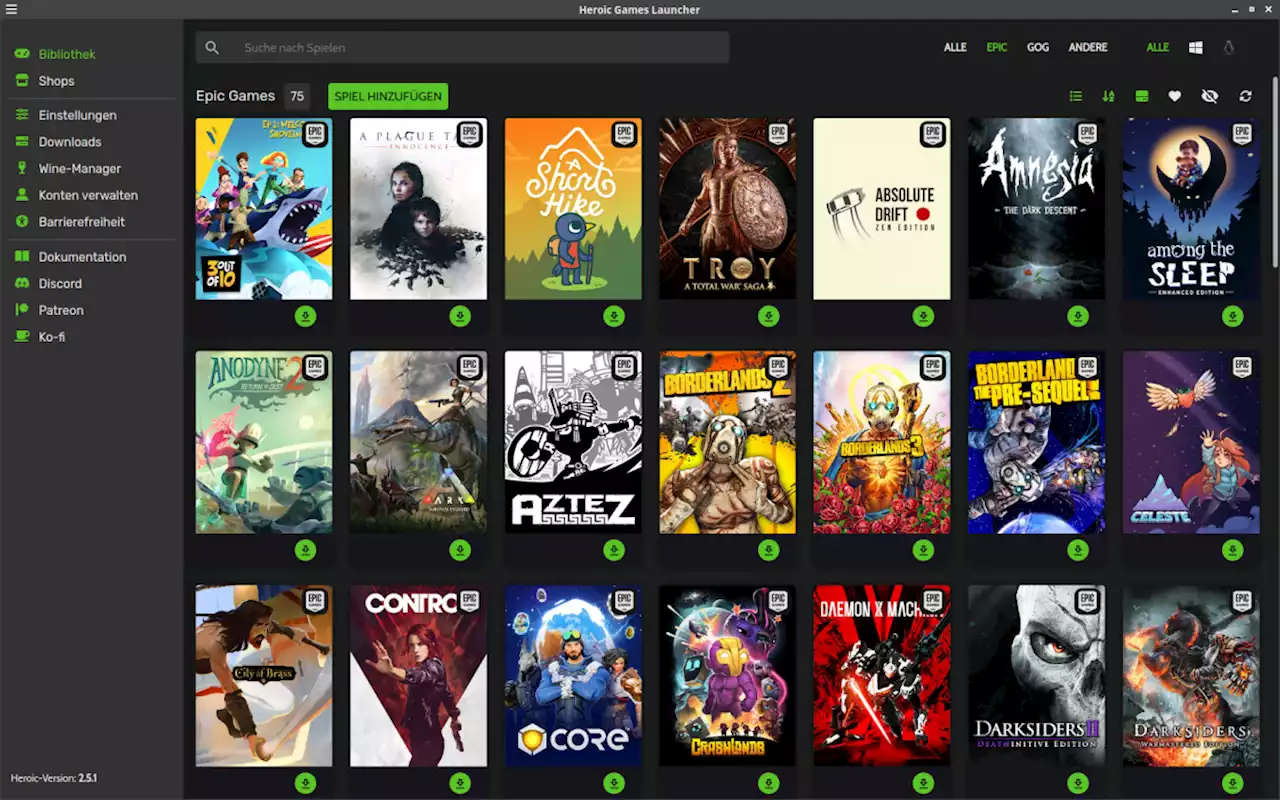Download A Plague Tale Innocence
Screen dimensions: 1280x800
click(x=460, y=316)
